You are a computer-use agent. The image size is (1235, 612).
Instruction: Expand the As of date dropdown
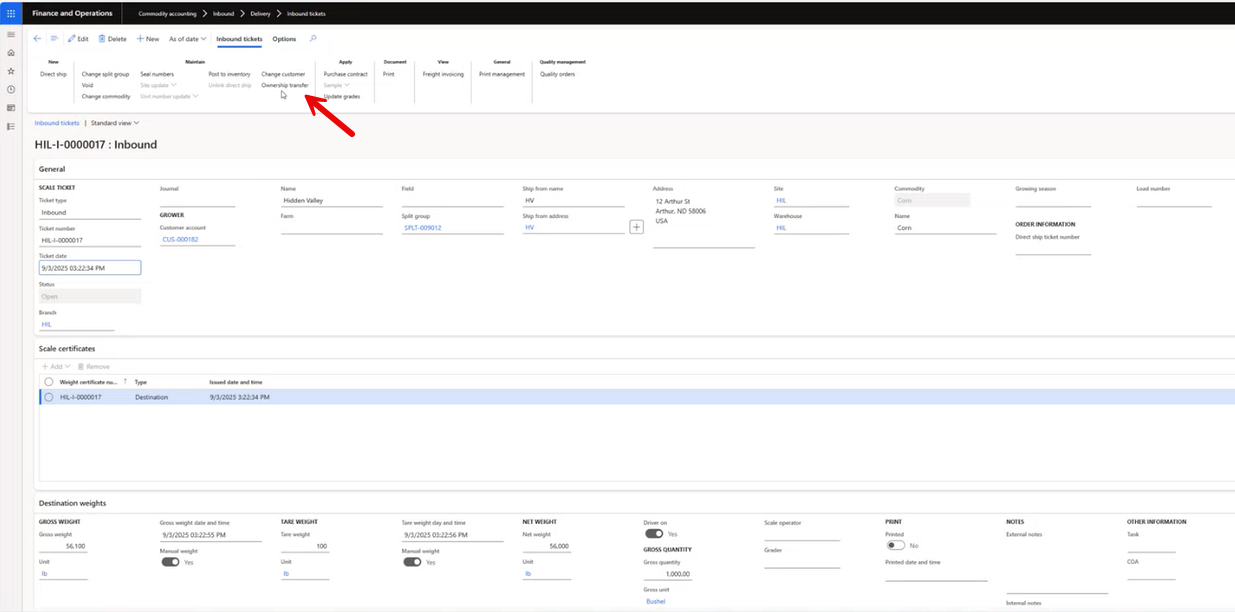[187, 39]
